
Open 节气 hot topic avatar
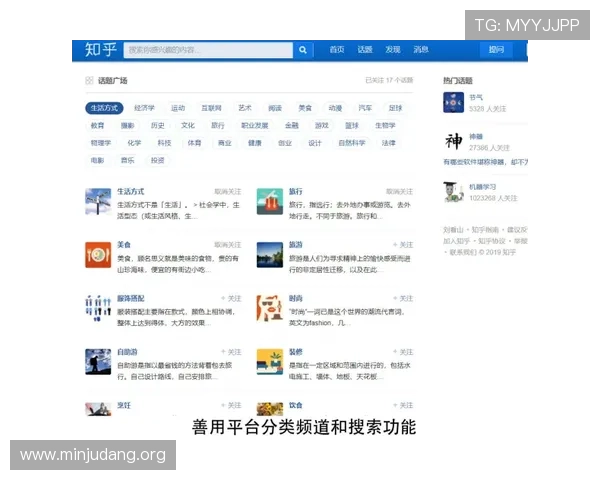pyautogui.click(x=453, y=103)
